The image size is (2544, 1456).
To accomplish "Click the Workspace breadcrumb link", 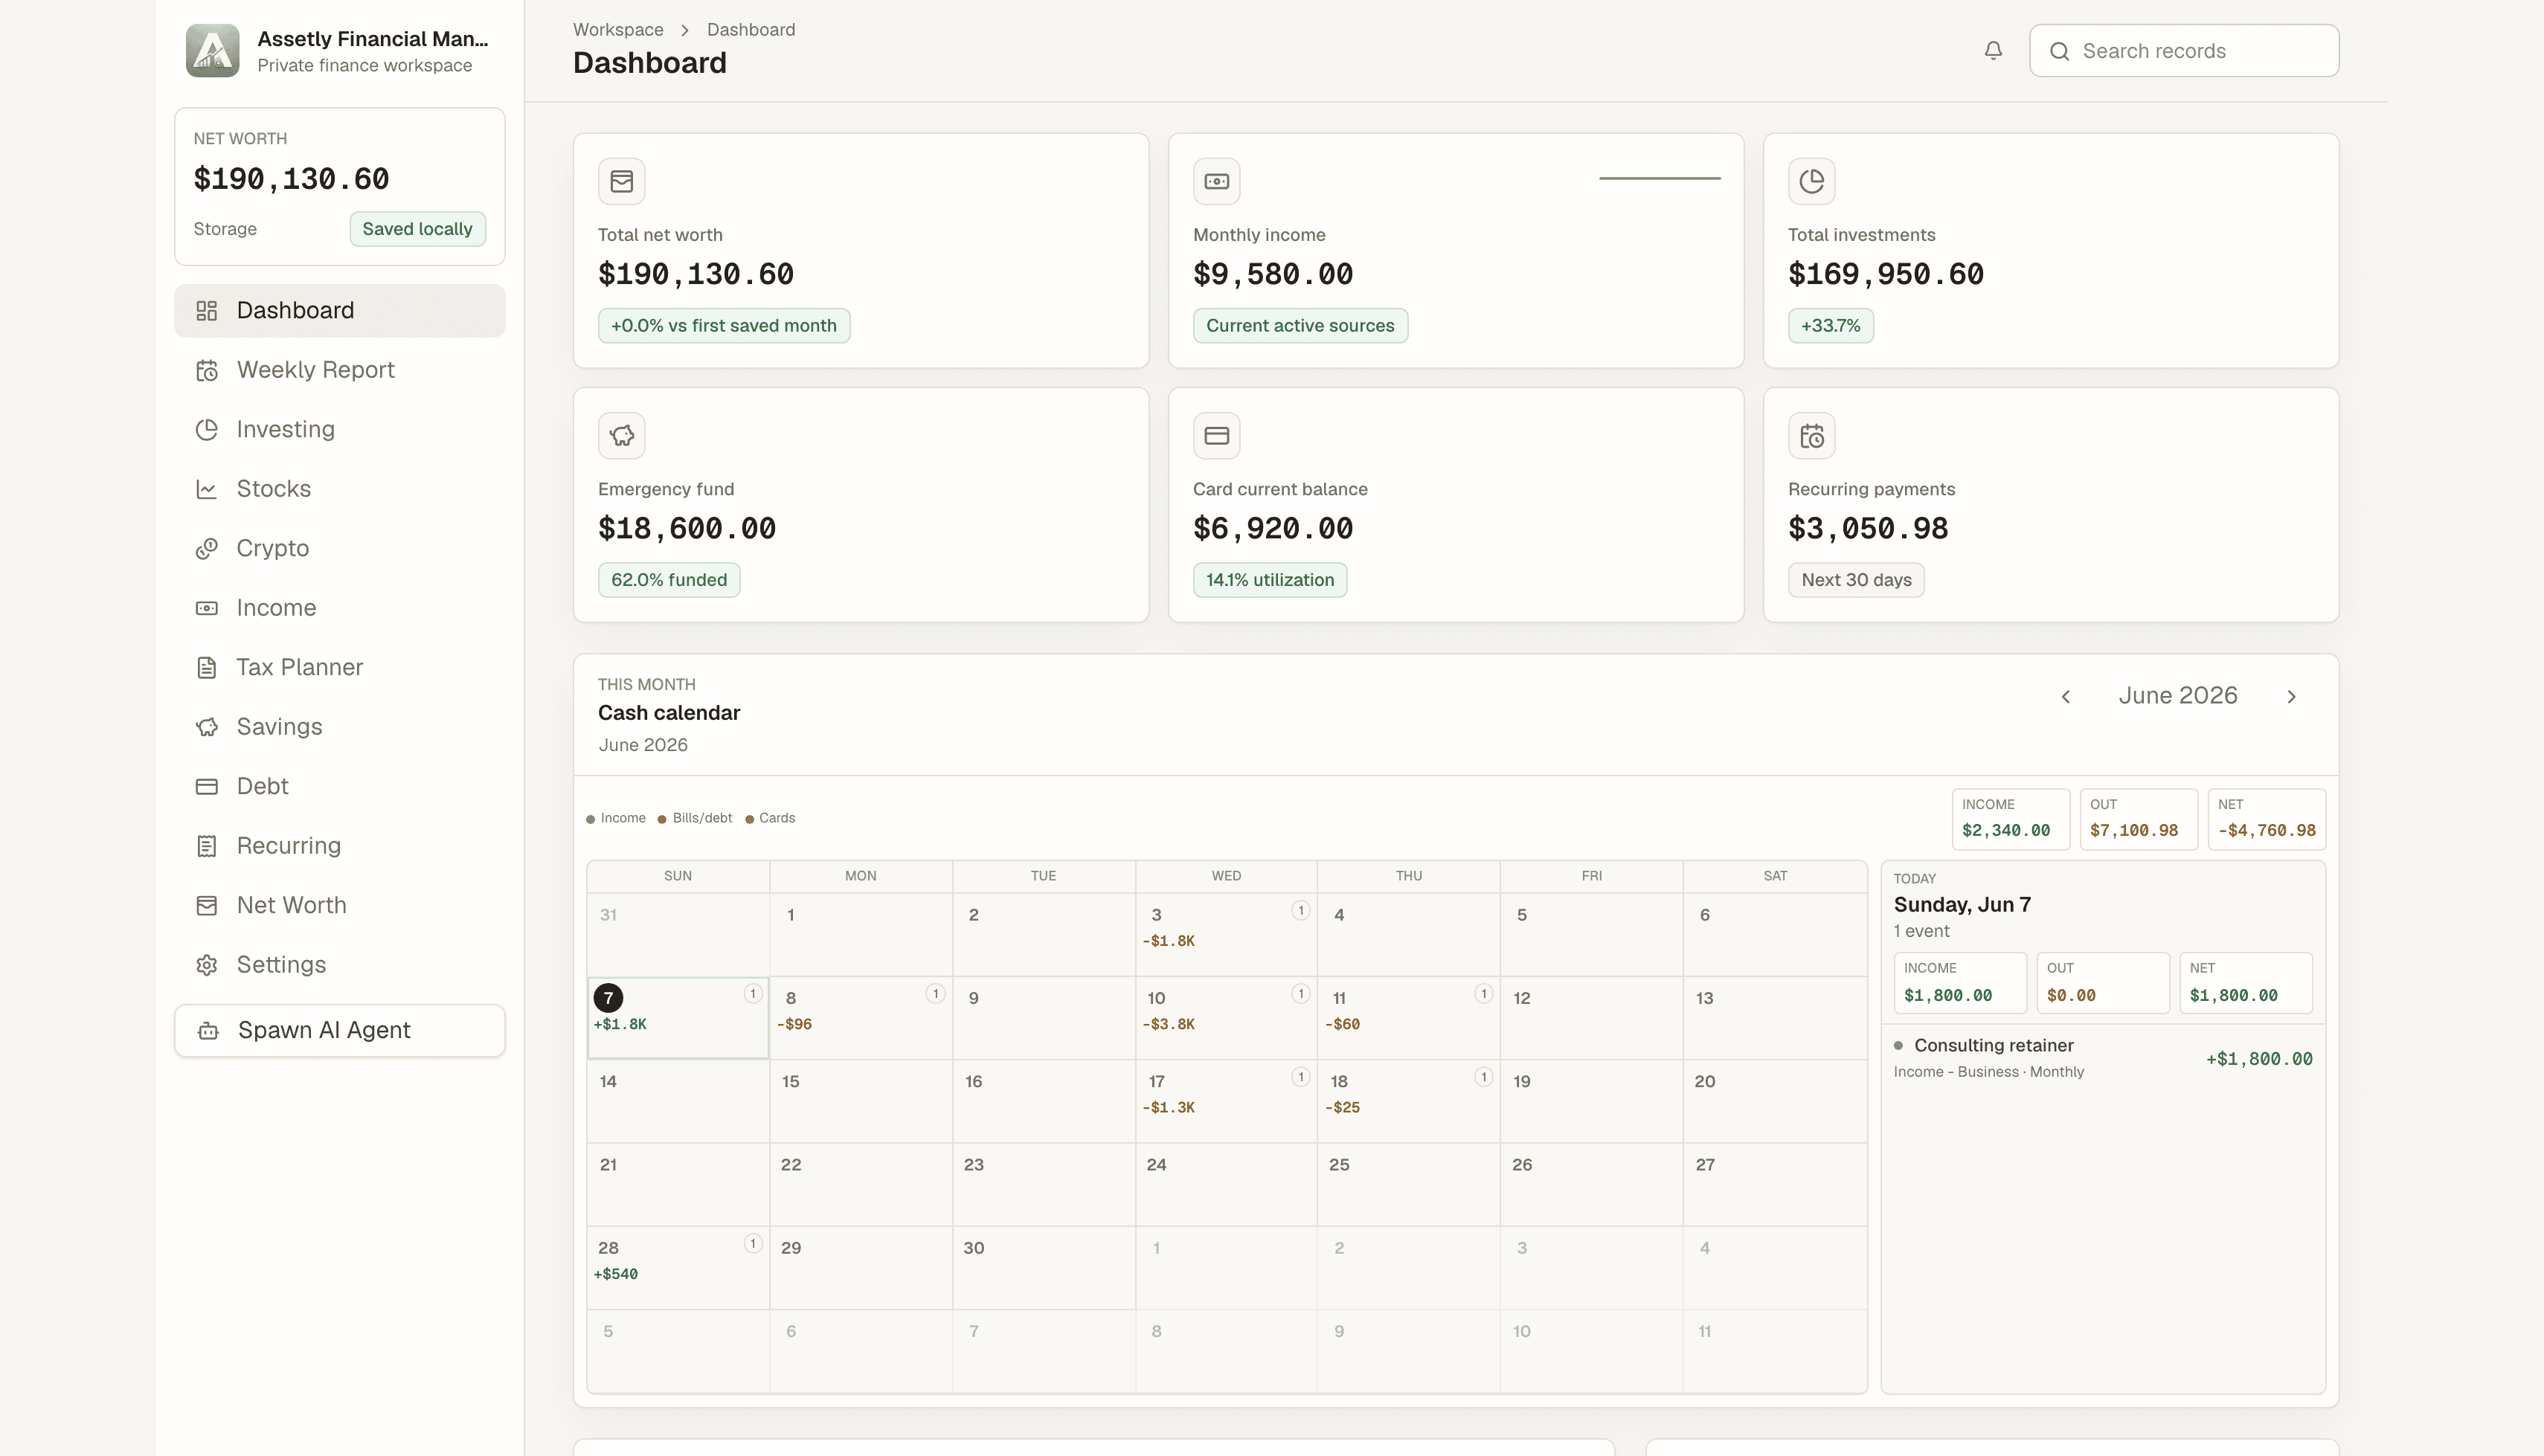I will coord(618,30).
